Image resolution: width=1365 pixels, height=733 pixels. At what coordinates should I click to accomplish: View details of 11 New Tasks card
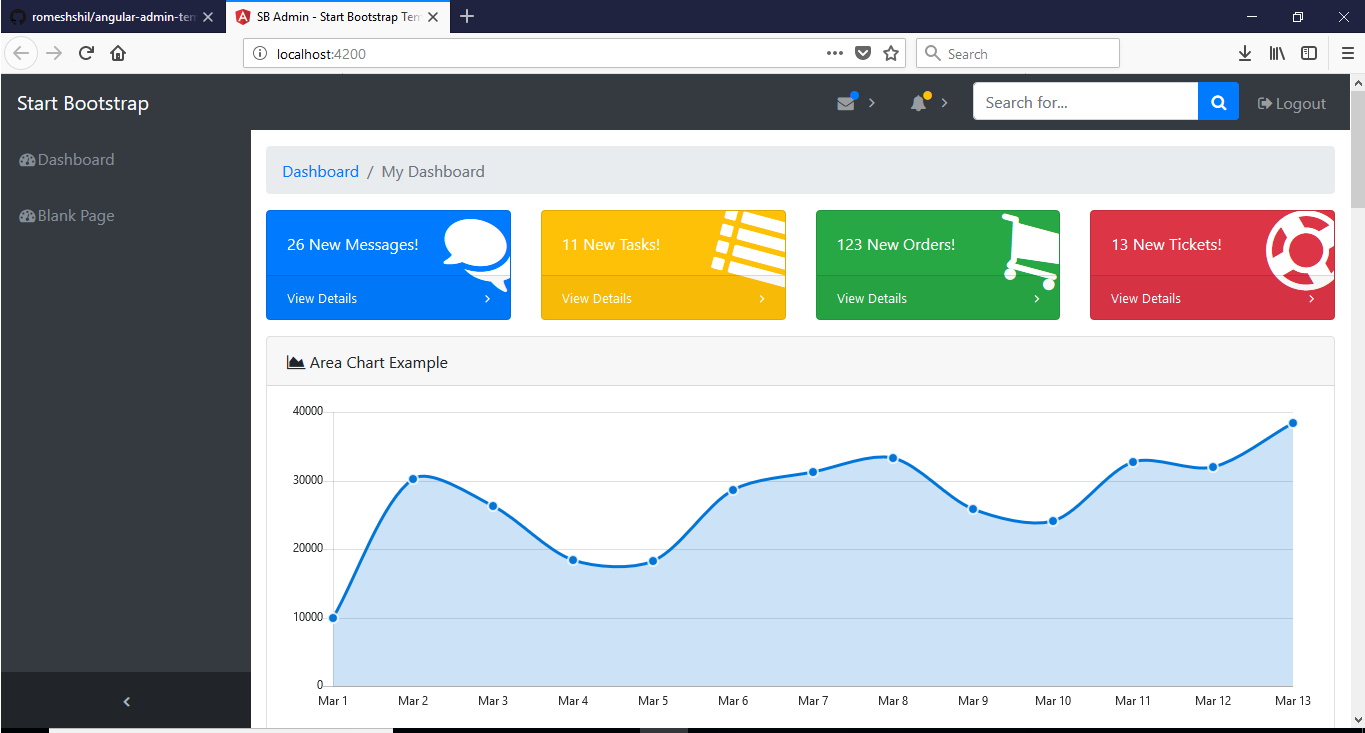(x=597, y=298)
